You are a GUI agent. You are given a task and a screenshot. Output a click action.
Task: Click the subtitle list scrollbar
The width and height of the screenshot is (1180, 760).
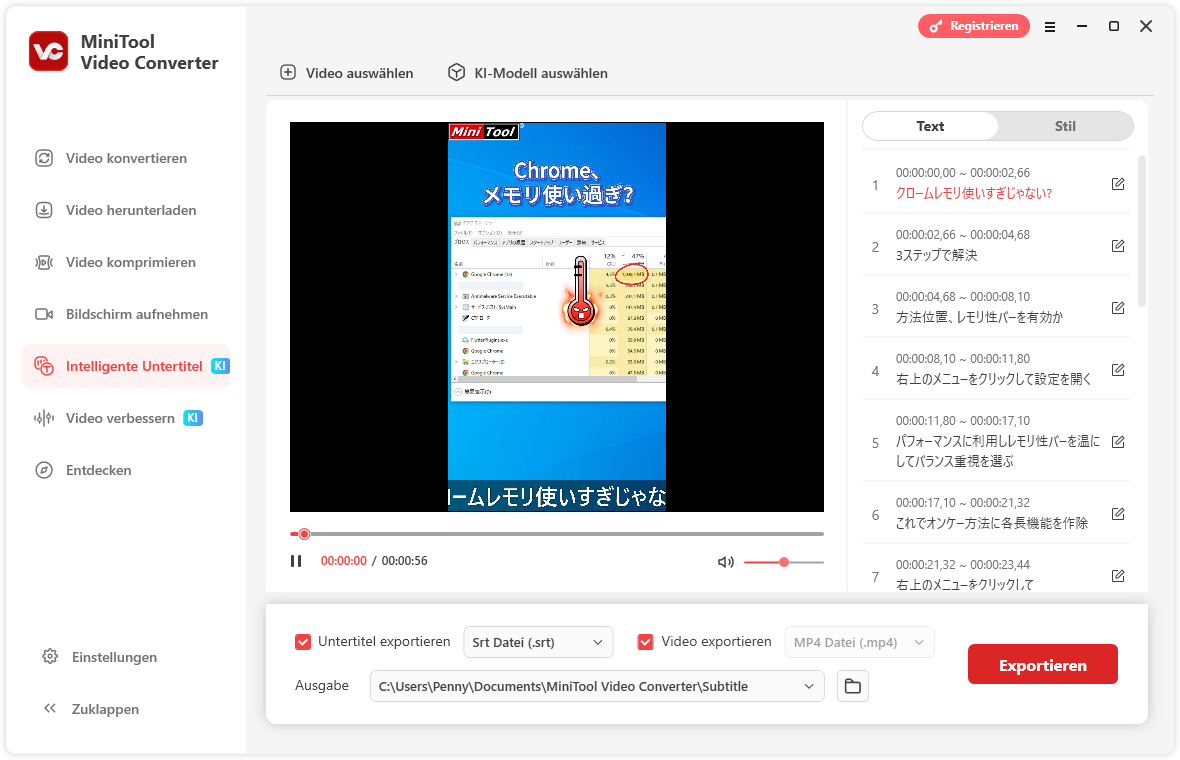(1142, 231)
